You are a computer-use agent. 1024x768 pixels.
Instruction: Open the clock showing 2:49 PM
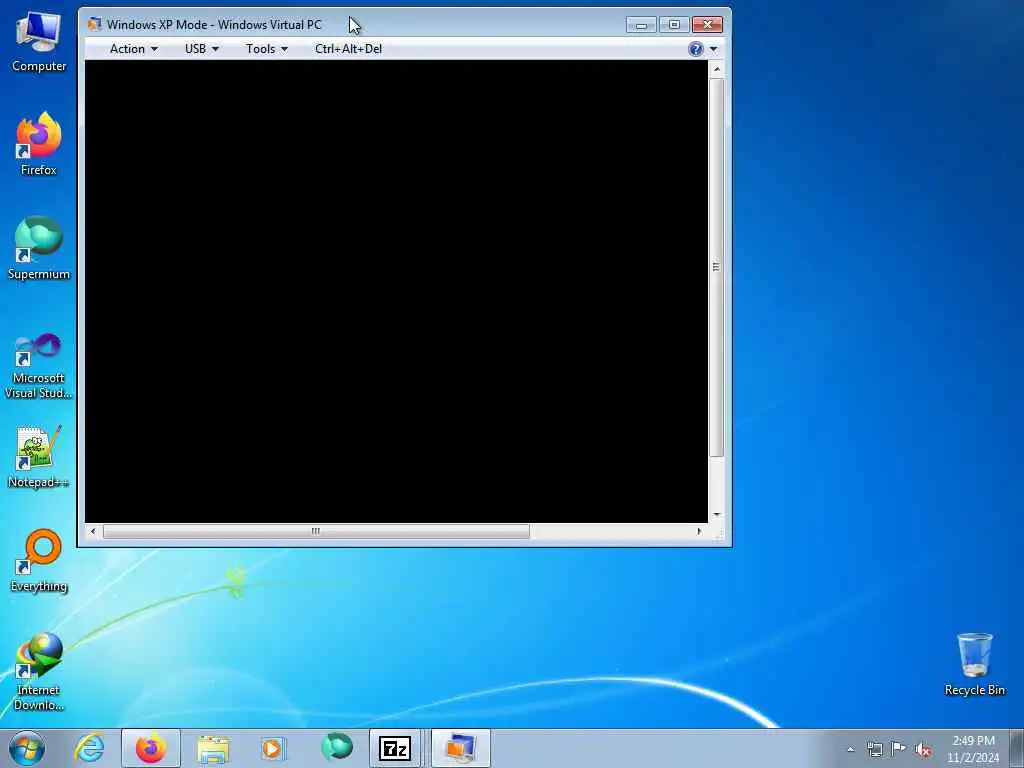coord(973,749)
